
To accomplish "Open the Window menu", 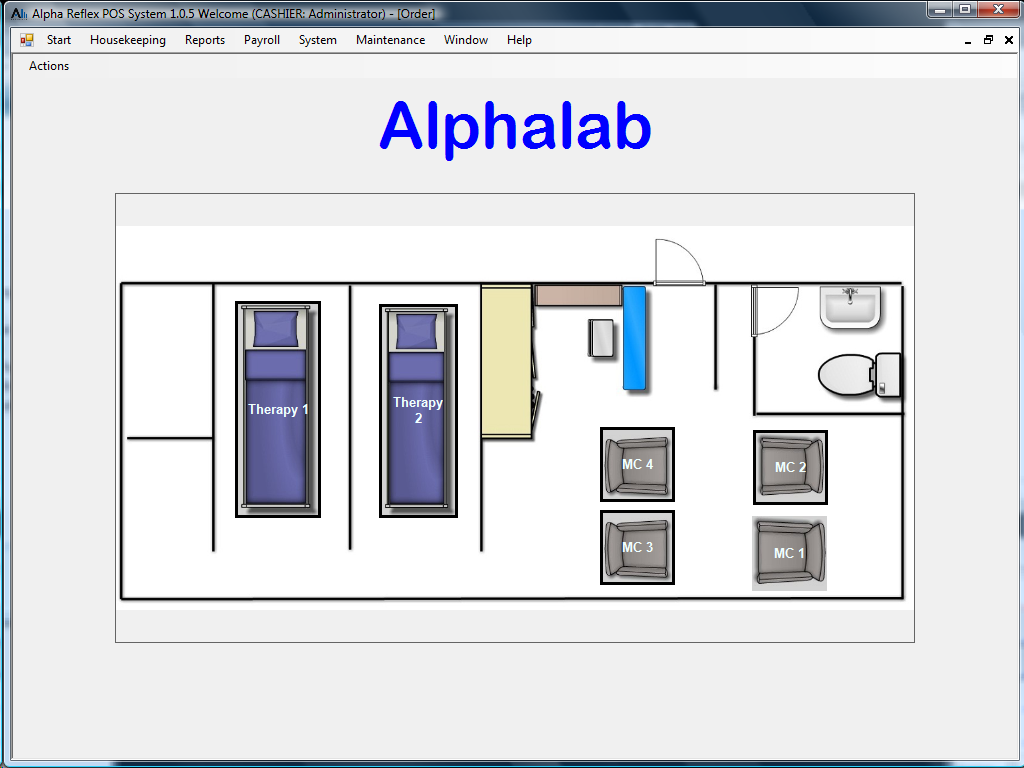I will (x=466, y=40).
